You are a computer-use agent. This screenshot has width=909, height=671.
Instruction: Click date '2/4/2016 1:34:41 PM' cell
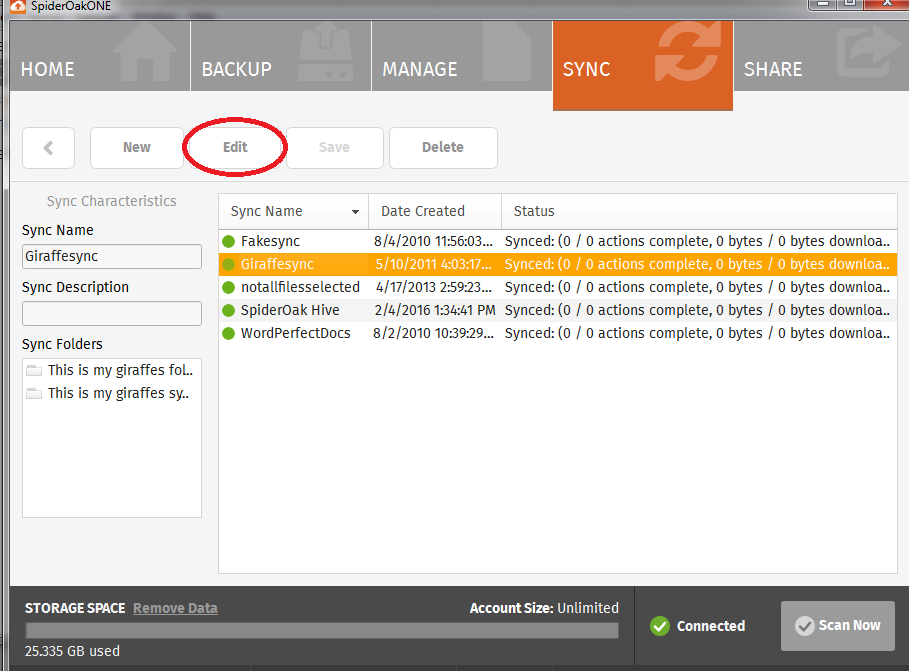tap(435, 310)
